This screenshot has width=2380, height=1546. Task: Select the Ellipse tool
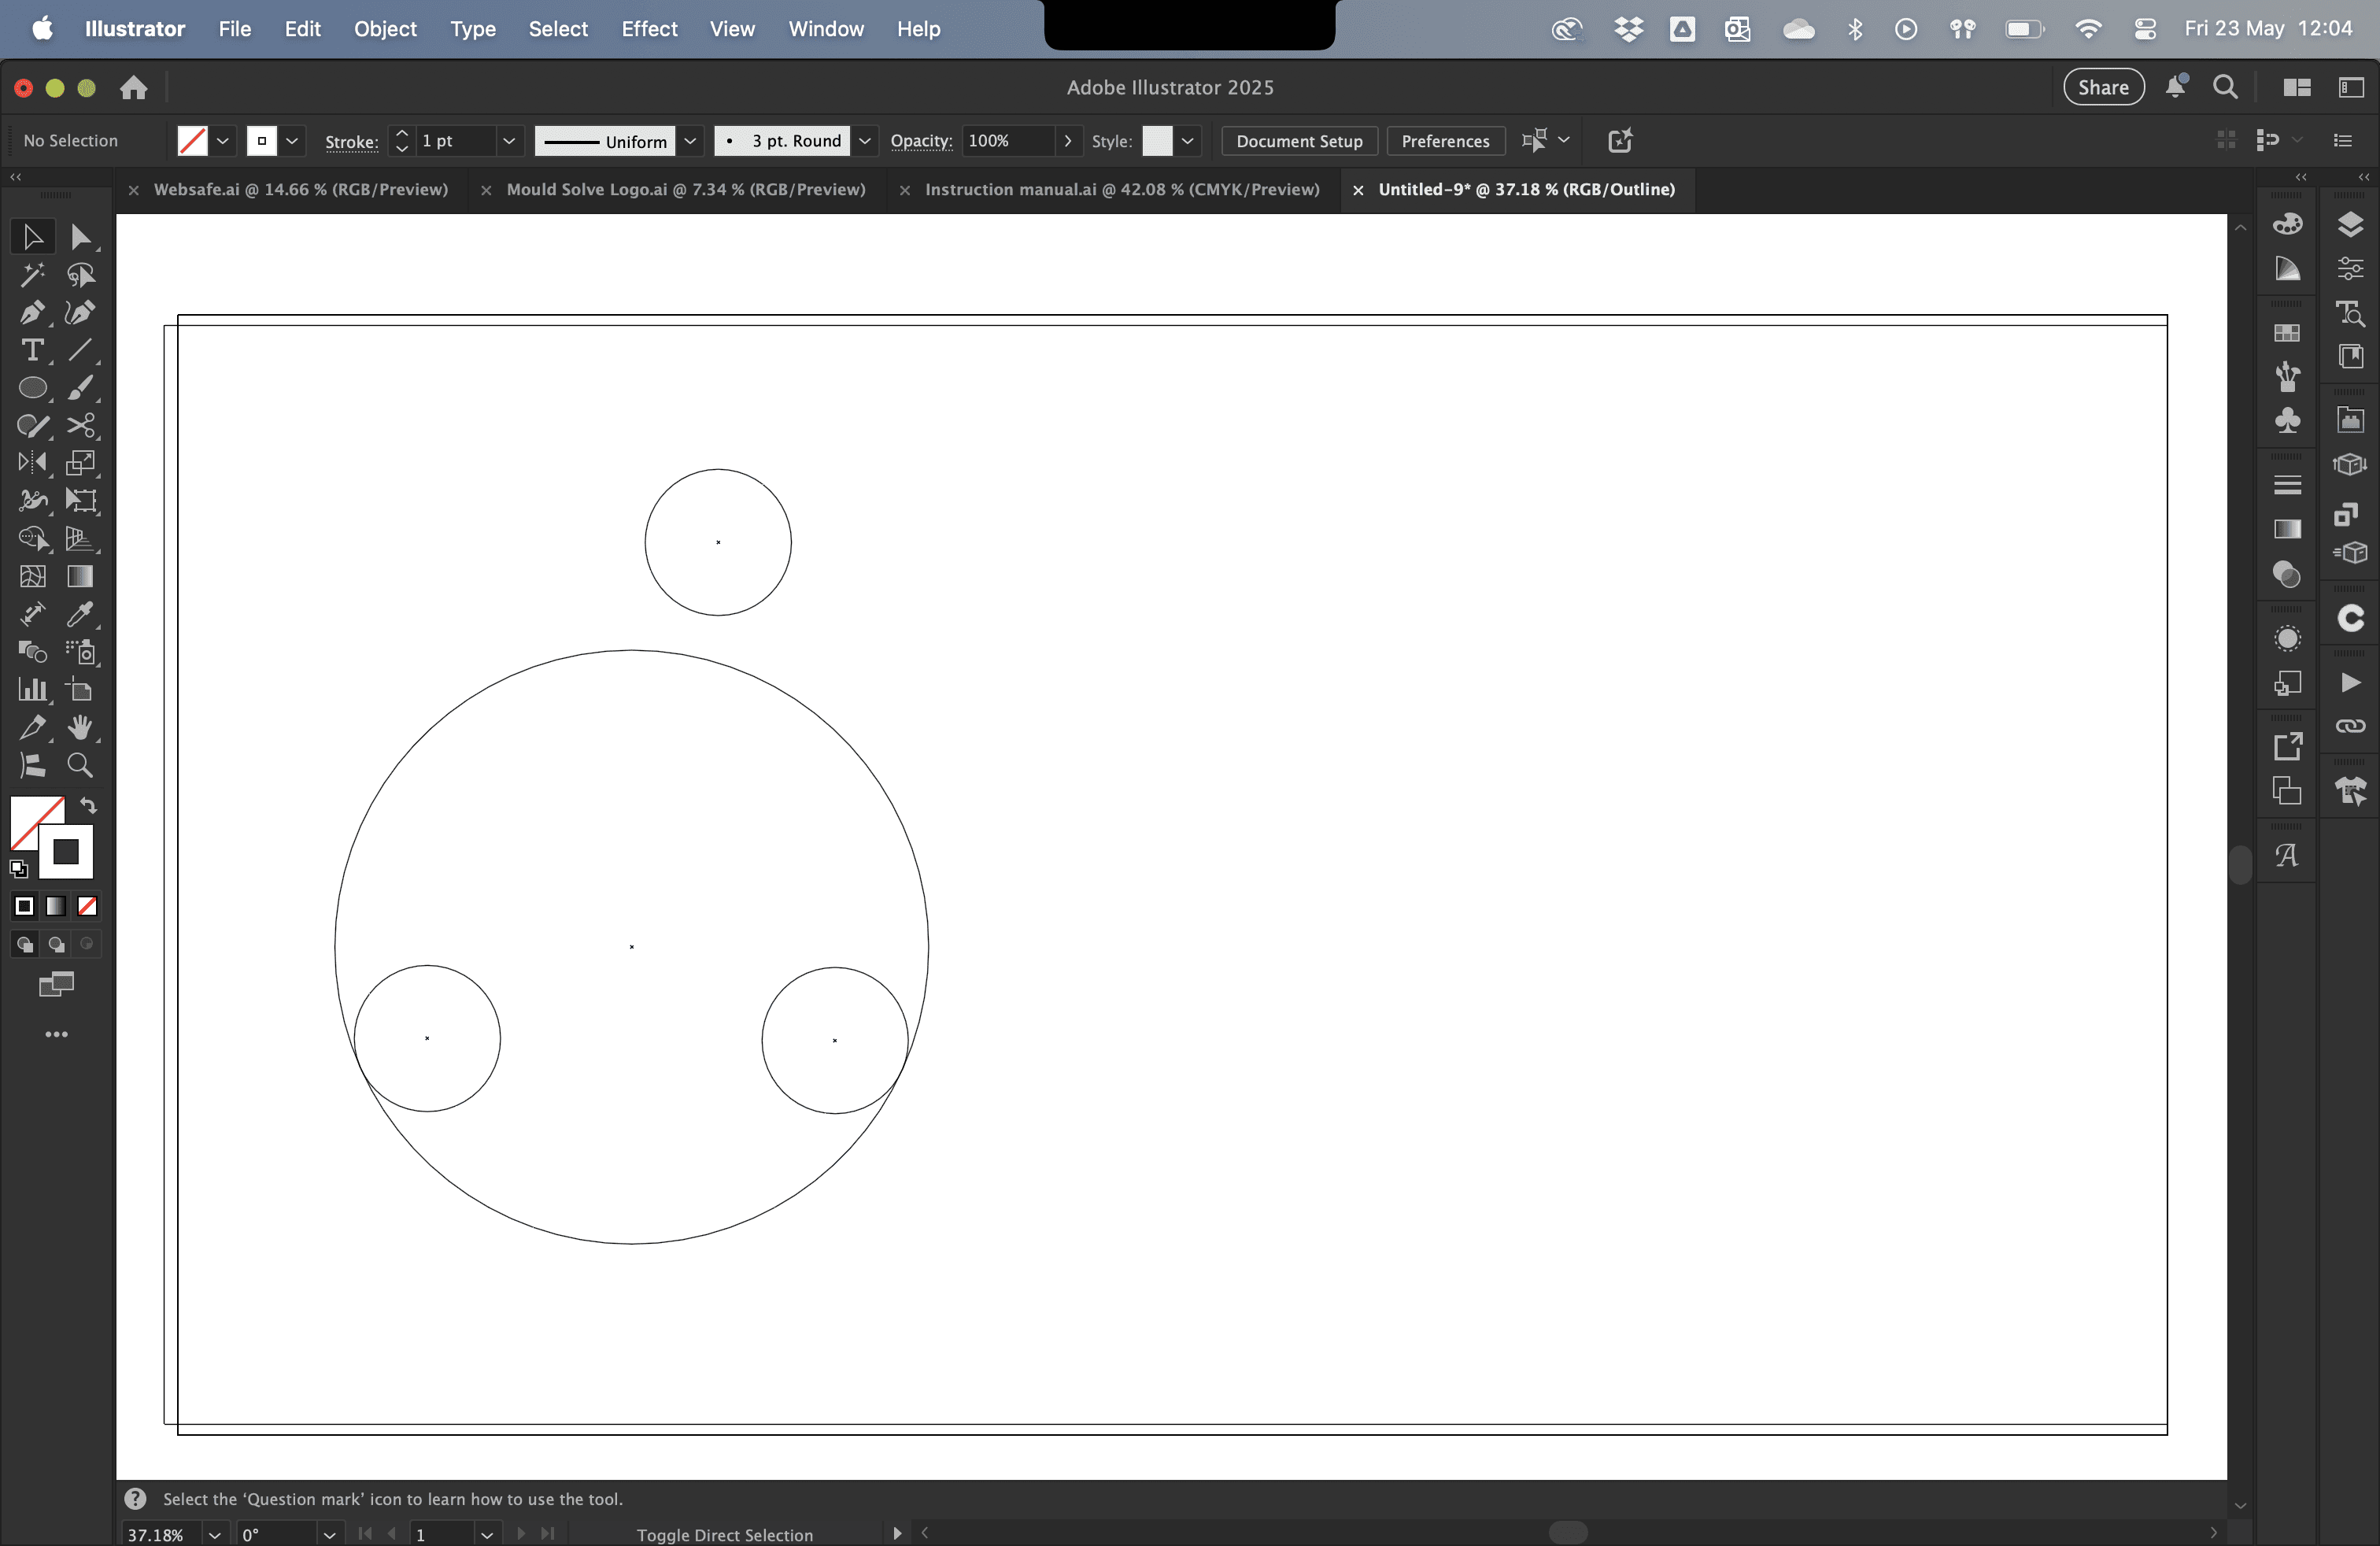coord(32,388)
